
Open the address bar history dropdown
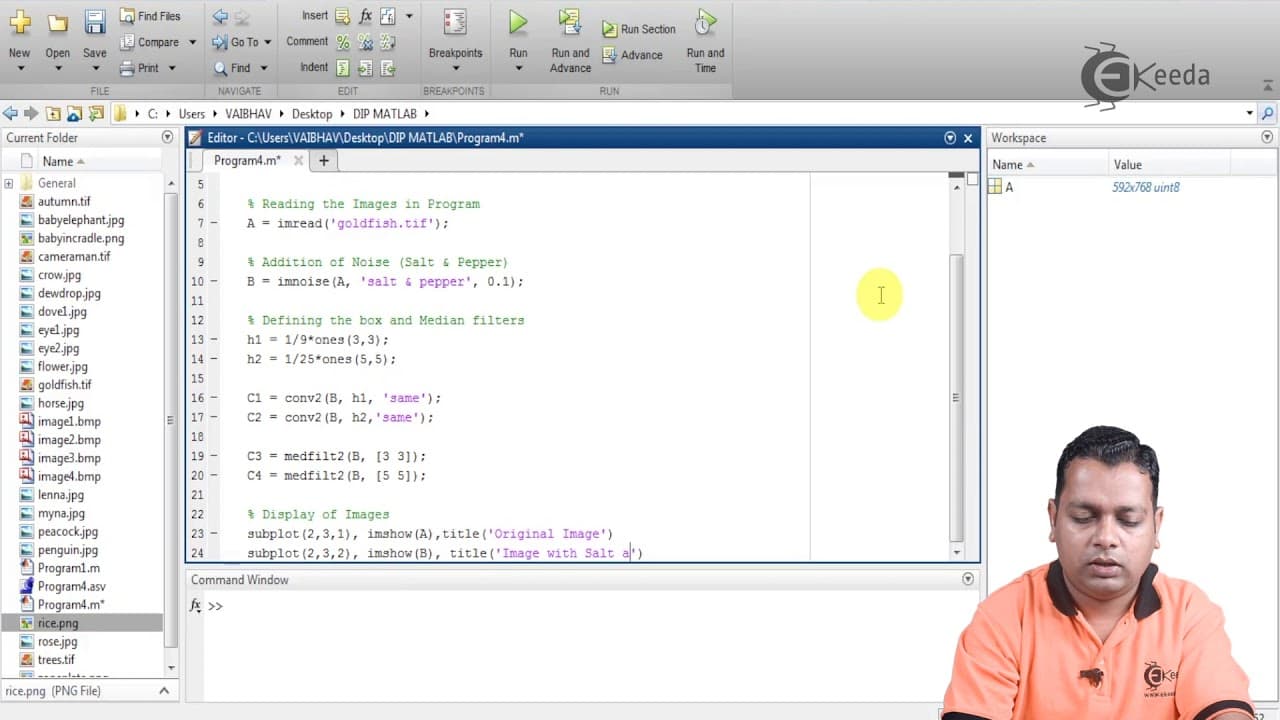click(x=1250, y=114)
